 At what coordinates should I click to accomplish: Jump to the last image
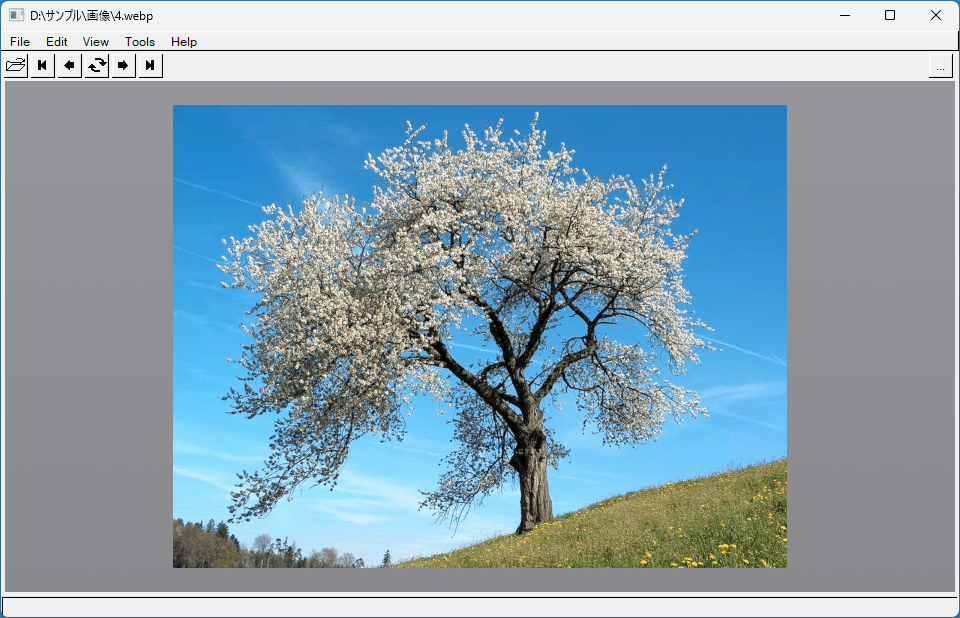click(150, 66)
